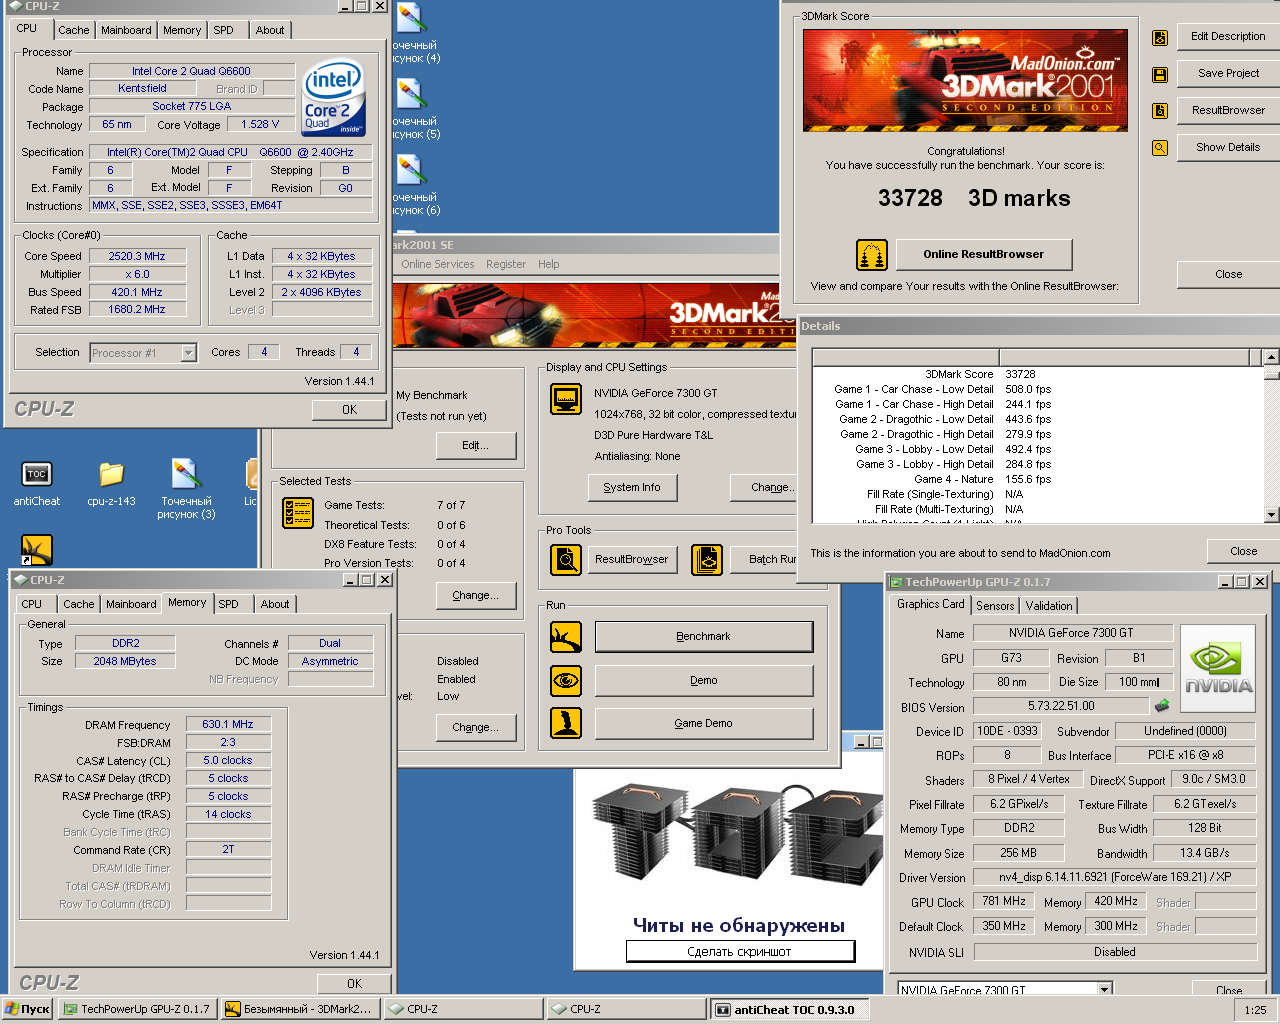Switch to the Validation tab in GPU-Z
Viewport: 1280px width, 1024px height.
tap(1049, 606)
